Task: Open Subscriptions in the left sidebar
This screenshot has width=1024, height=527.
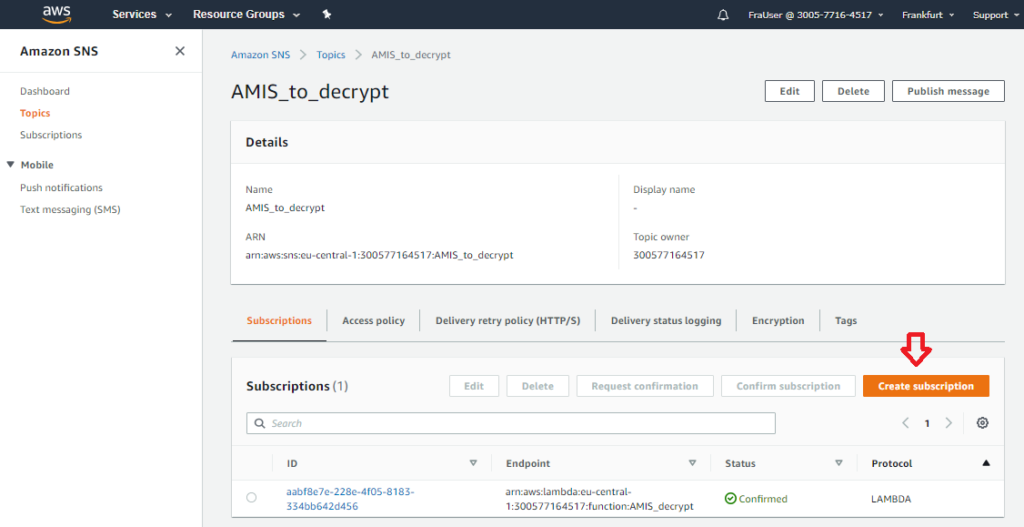Action: tap(51, 135)
